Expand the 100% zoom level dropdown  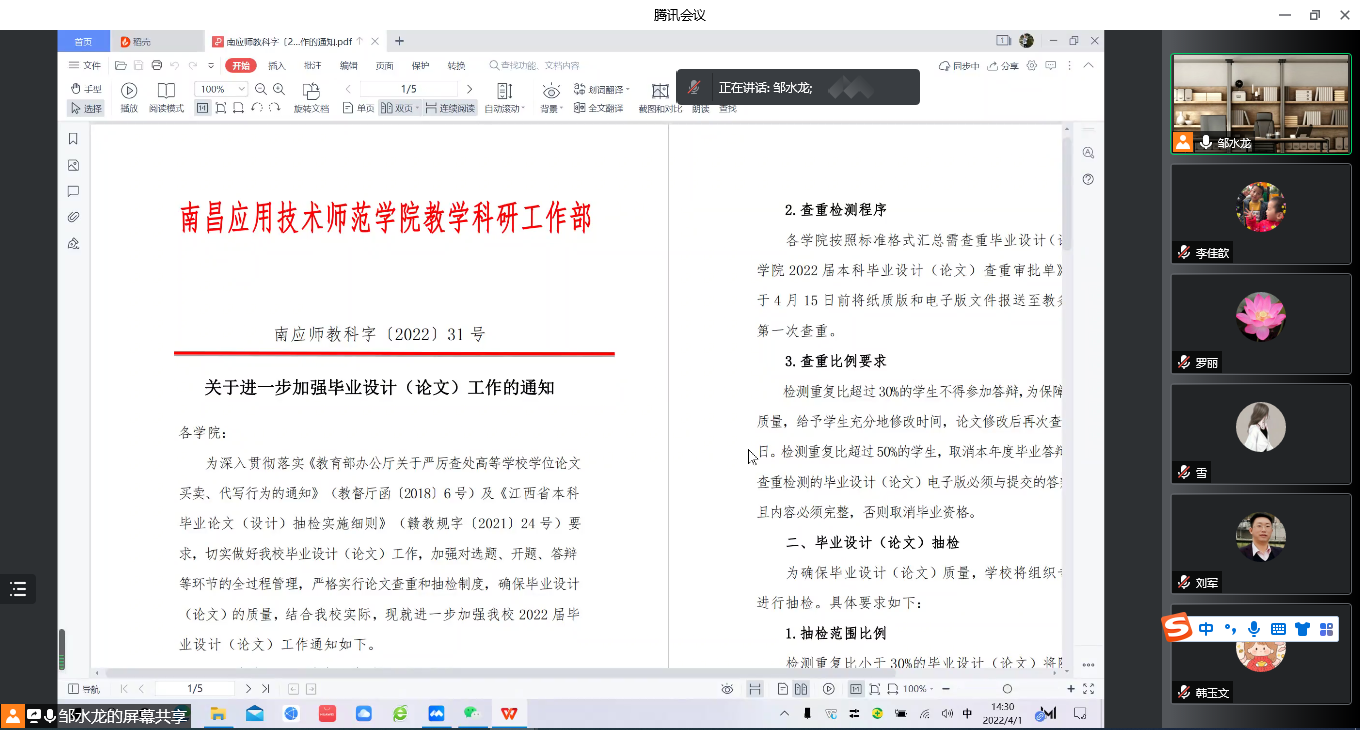pos(241,89)
